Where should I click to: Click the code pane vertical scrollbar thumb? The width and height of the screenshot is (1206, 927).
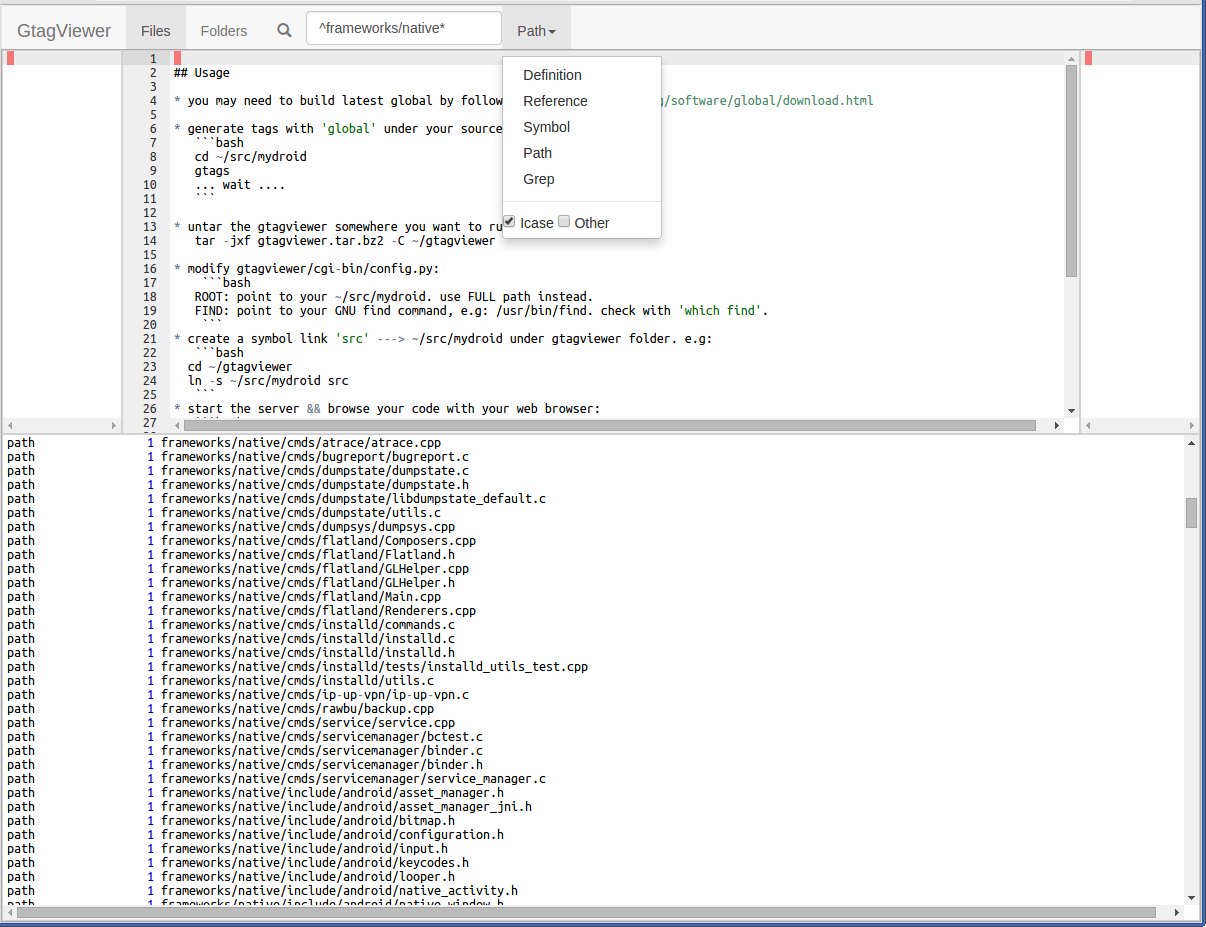[x=1071, y=171]
